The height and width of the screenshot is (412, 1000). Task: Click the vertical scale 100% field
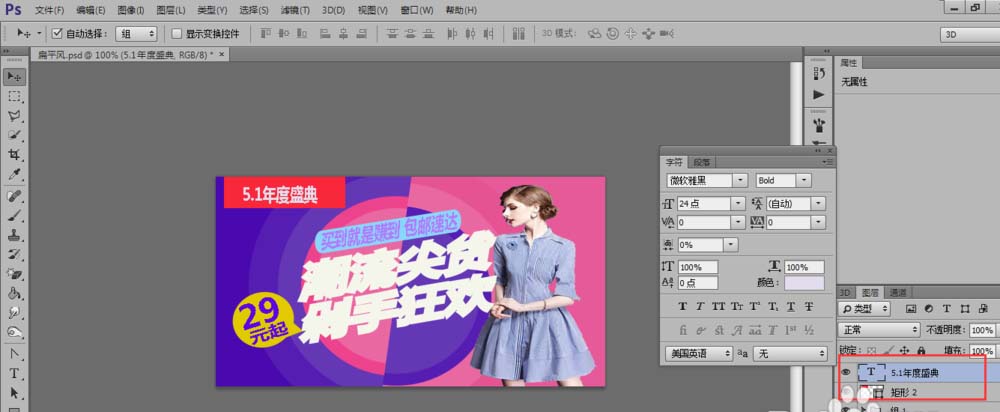(698, 267)
